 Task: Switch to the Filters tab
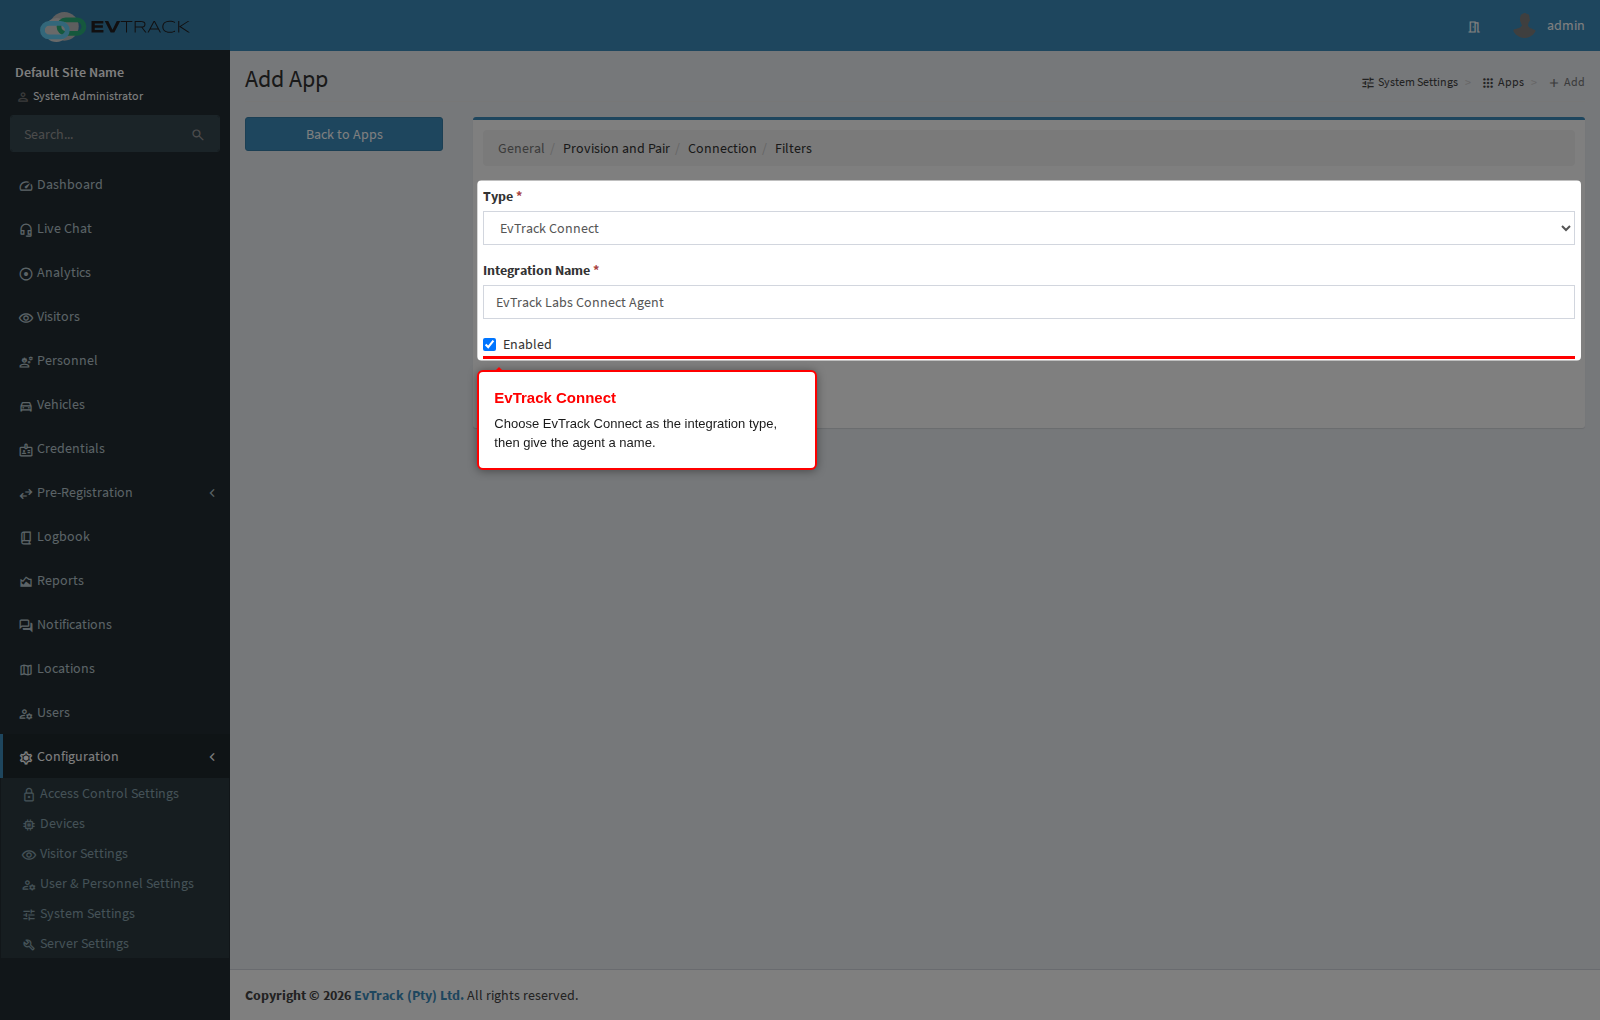coord(793,149)
